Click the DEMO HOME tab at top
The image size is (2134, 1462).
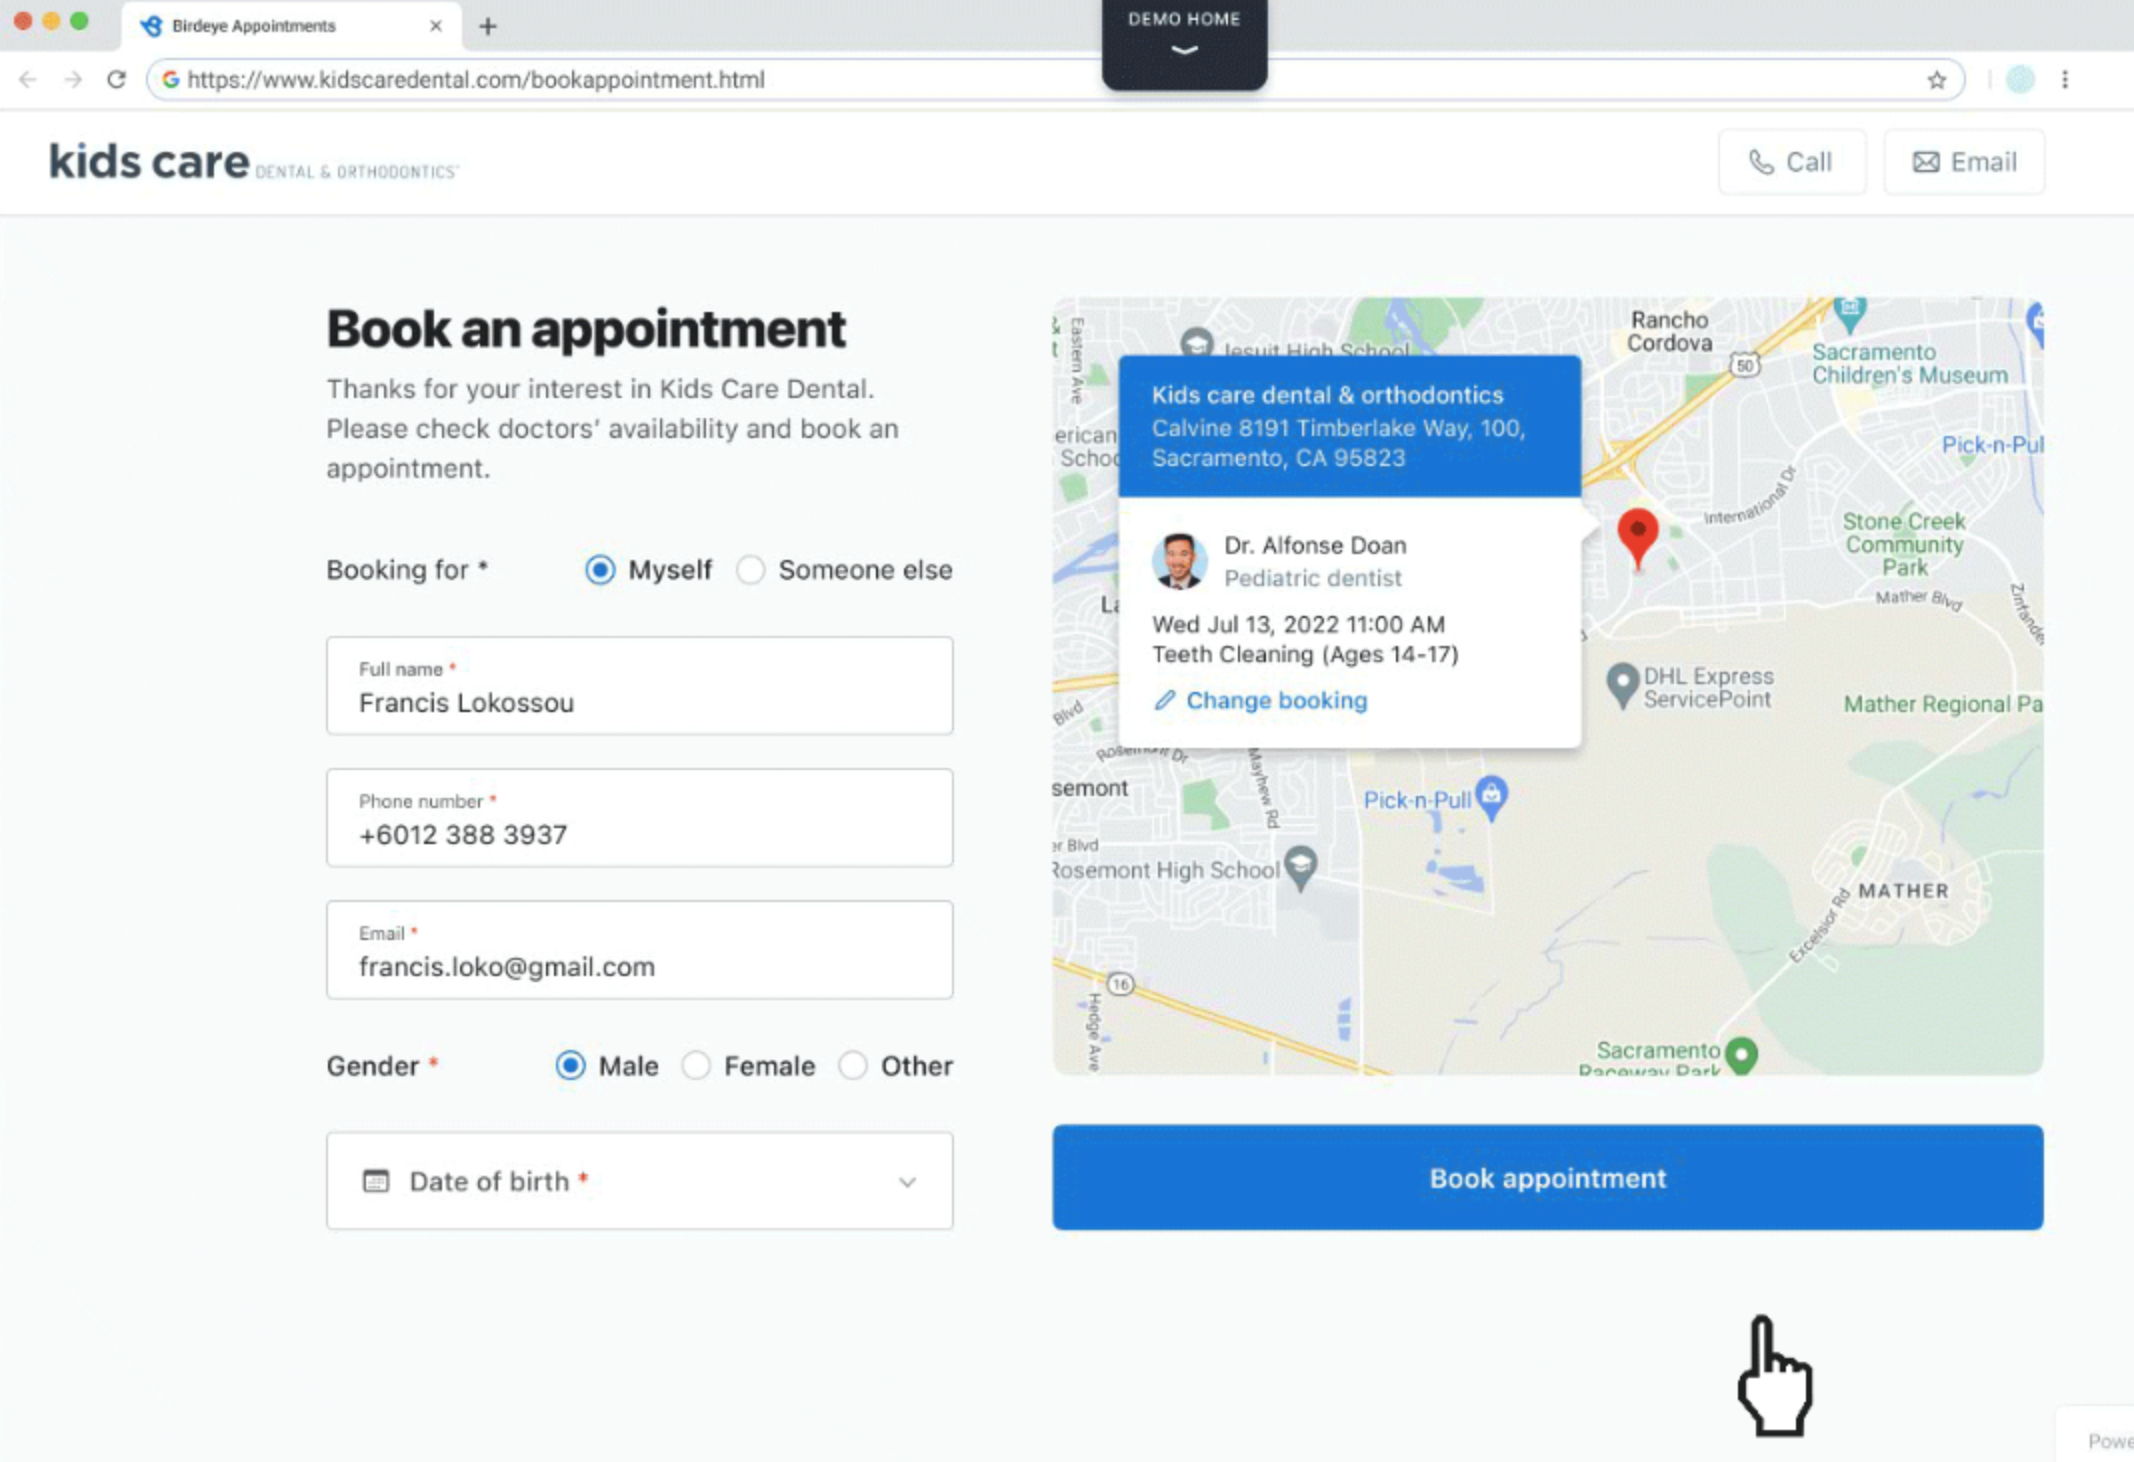1182,34
